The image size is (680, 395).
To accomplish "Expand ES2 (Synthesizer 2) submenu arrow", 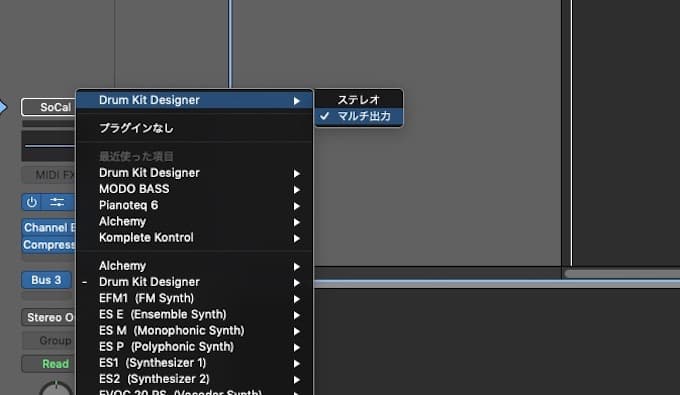I will click(x=297, y=380).
